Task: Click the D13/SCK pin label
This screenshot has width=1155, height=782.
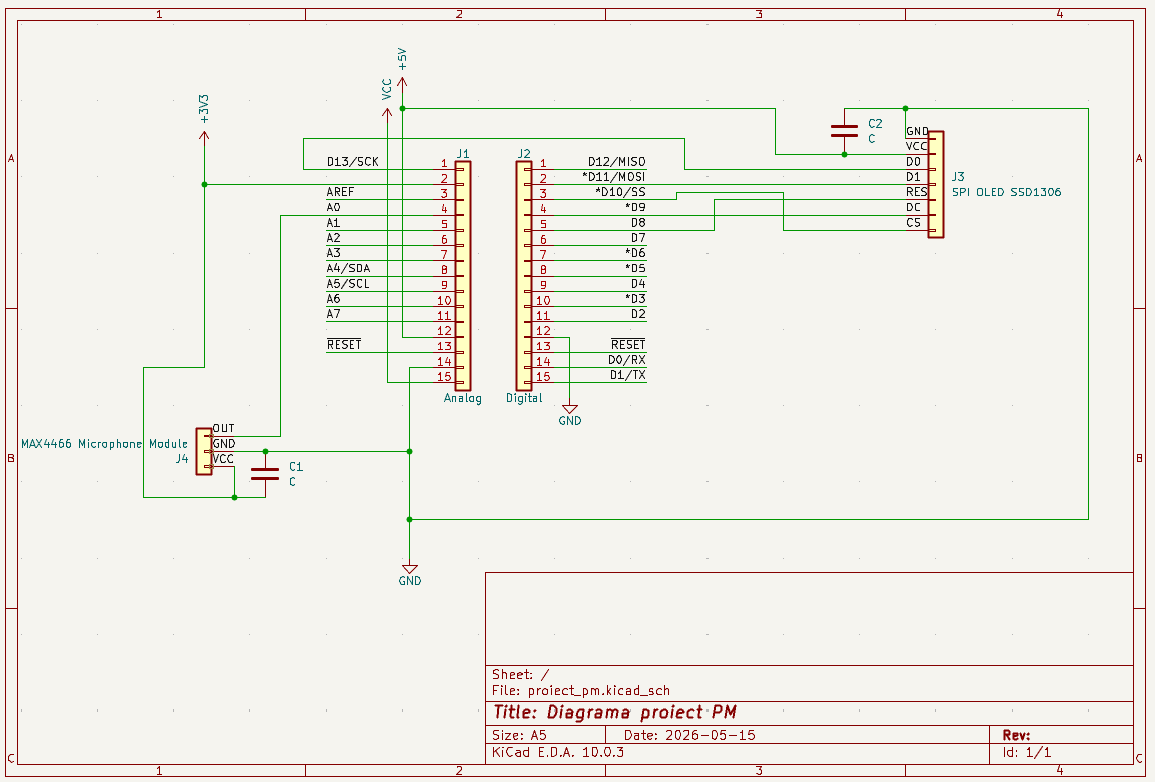Action: (x=352, y=161)
